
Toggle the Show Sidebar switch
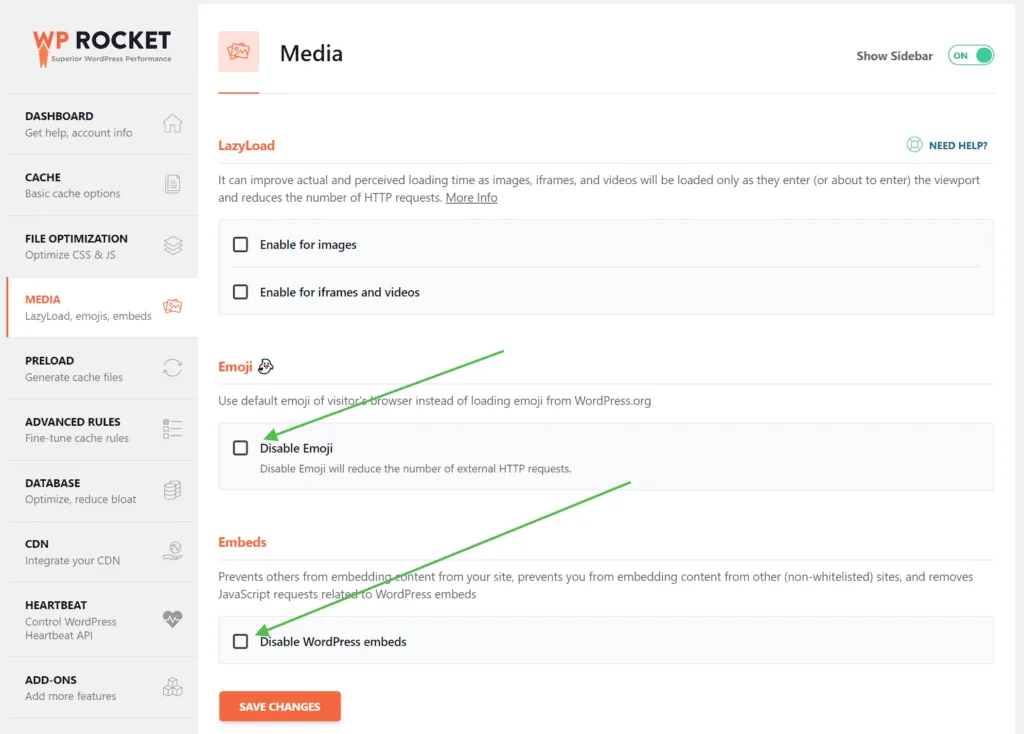click(x=971, y=56)
